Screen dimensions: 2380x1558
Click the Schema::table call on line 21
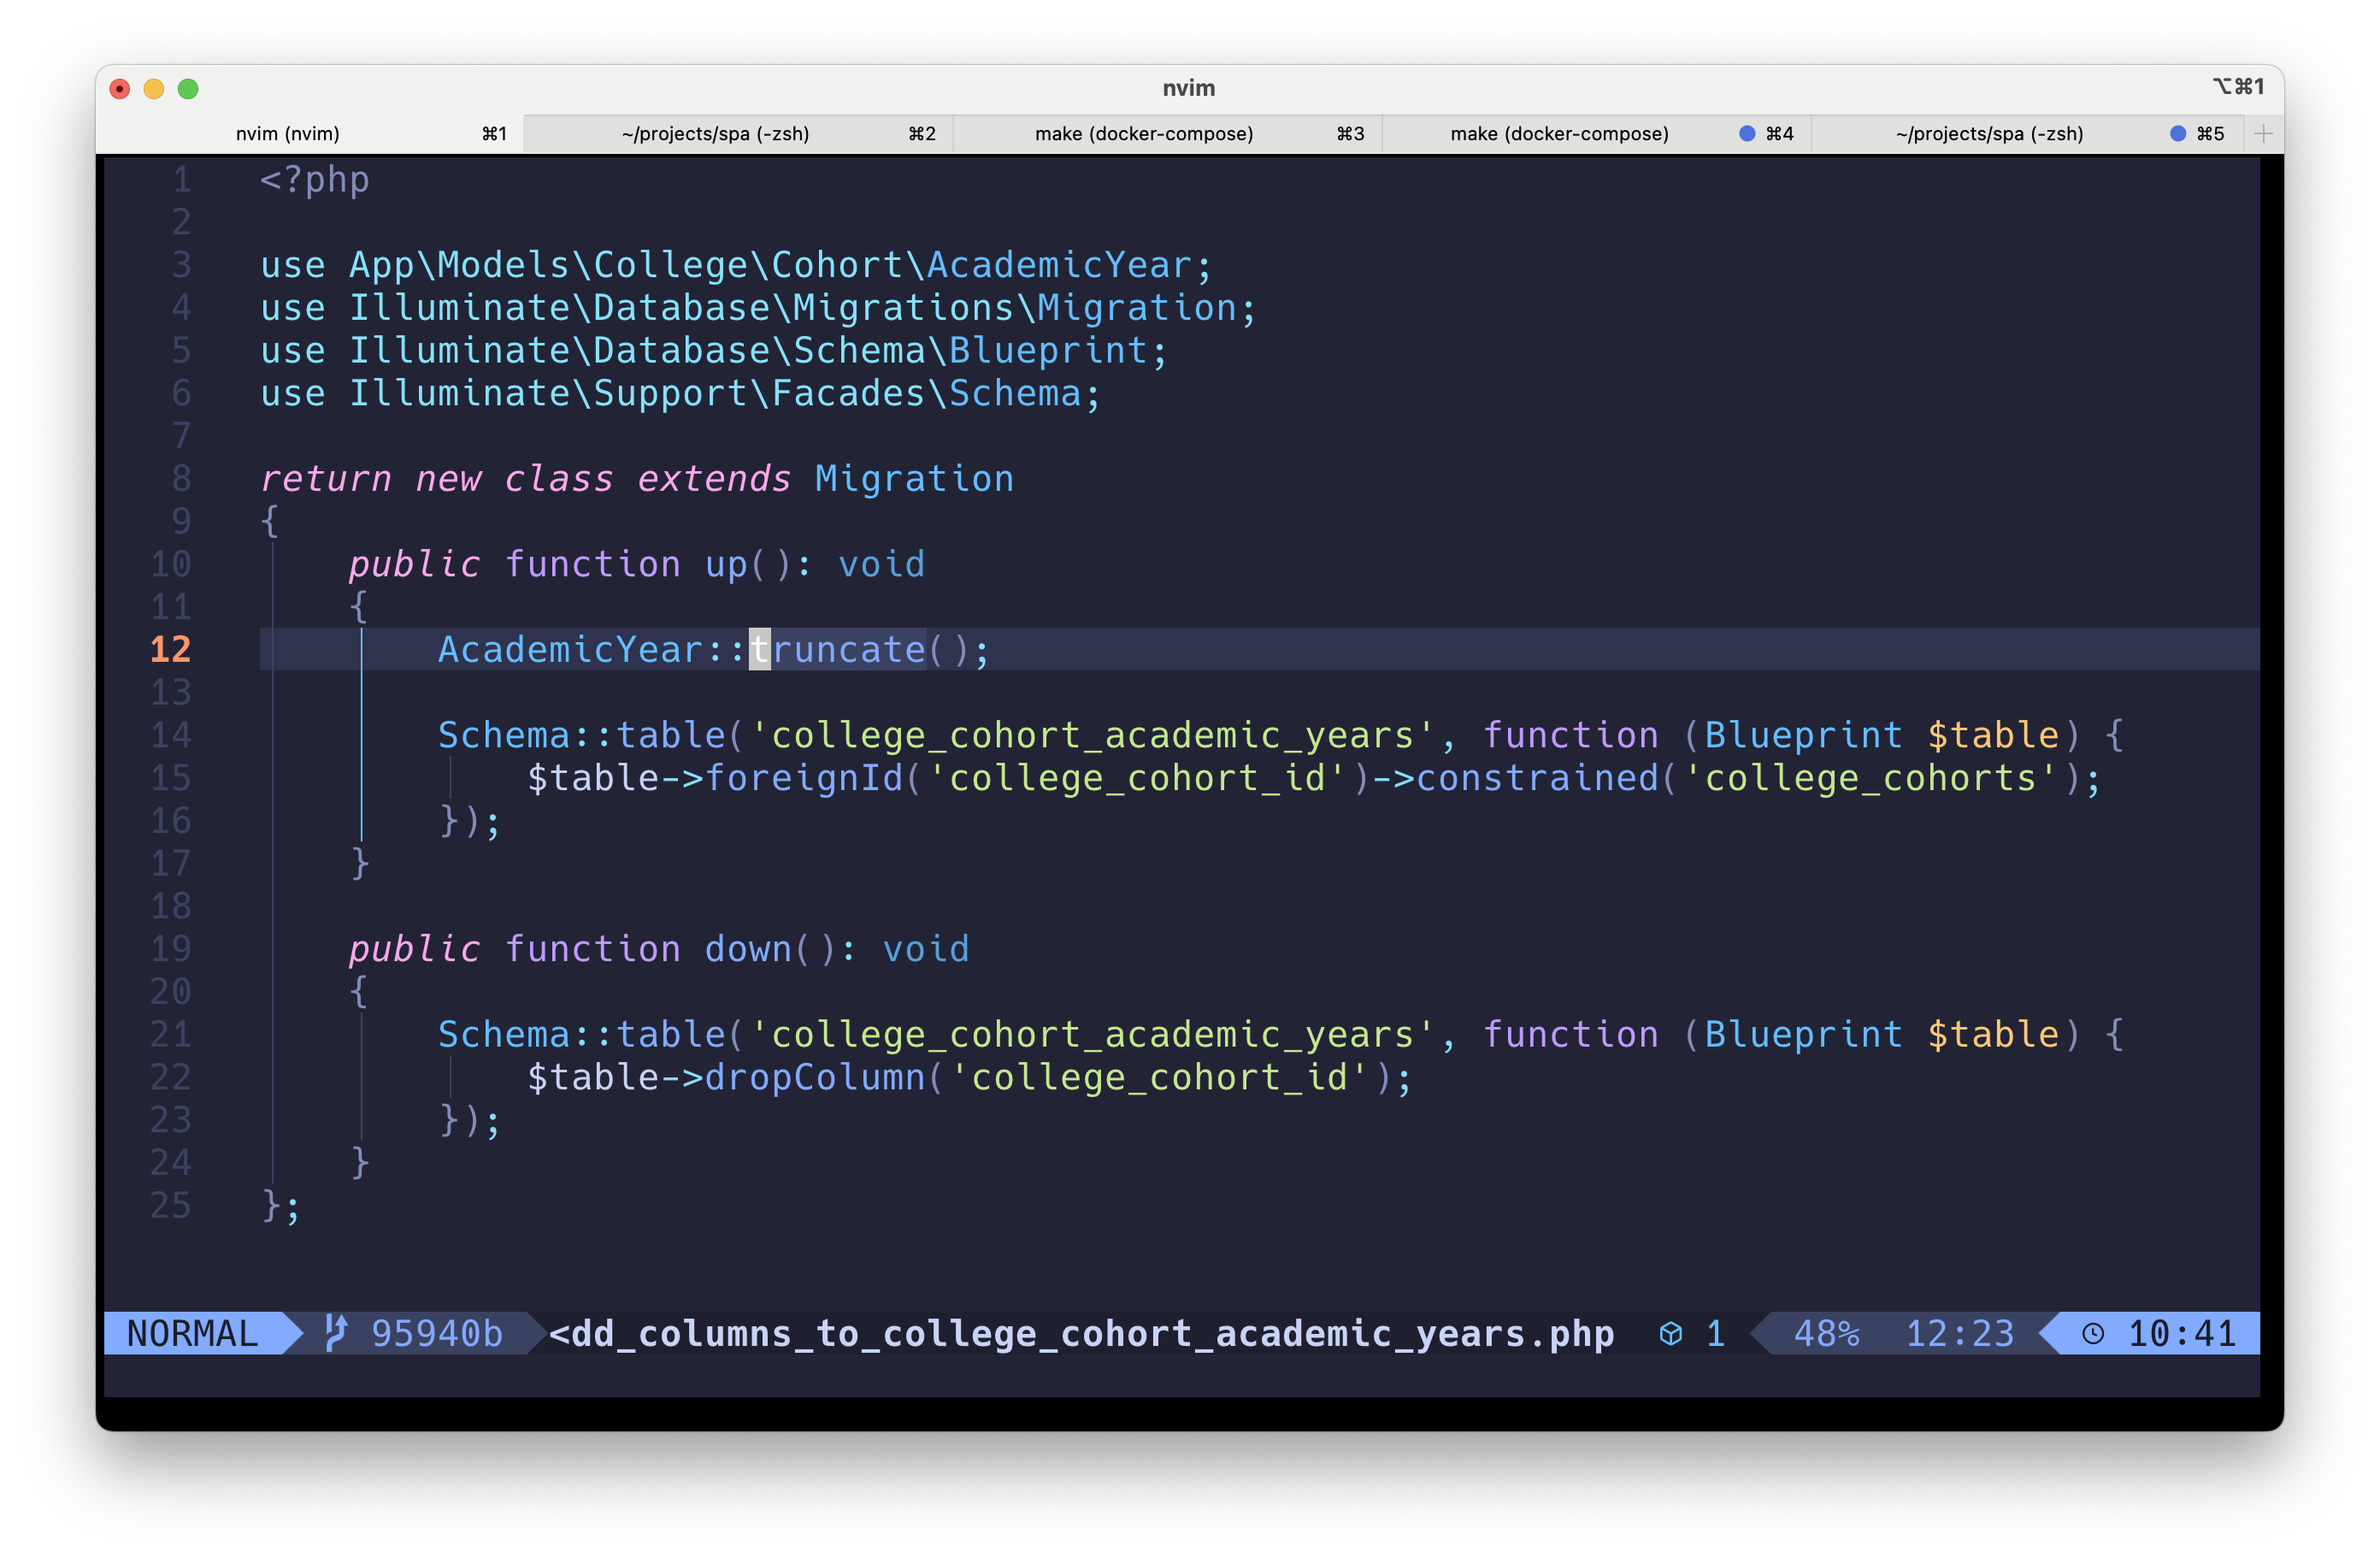(582, 1035)
